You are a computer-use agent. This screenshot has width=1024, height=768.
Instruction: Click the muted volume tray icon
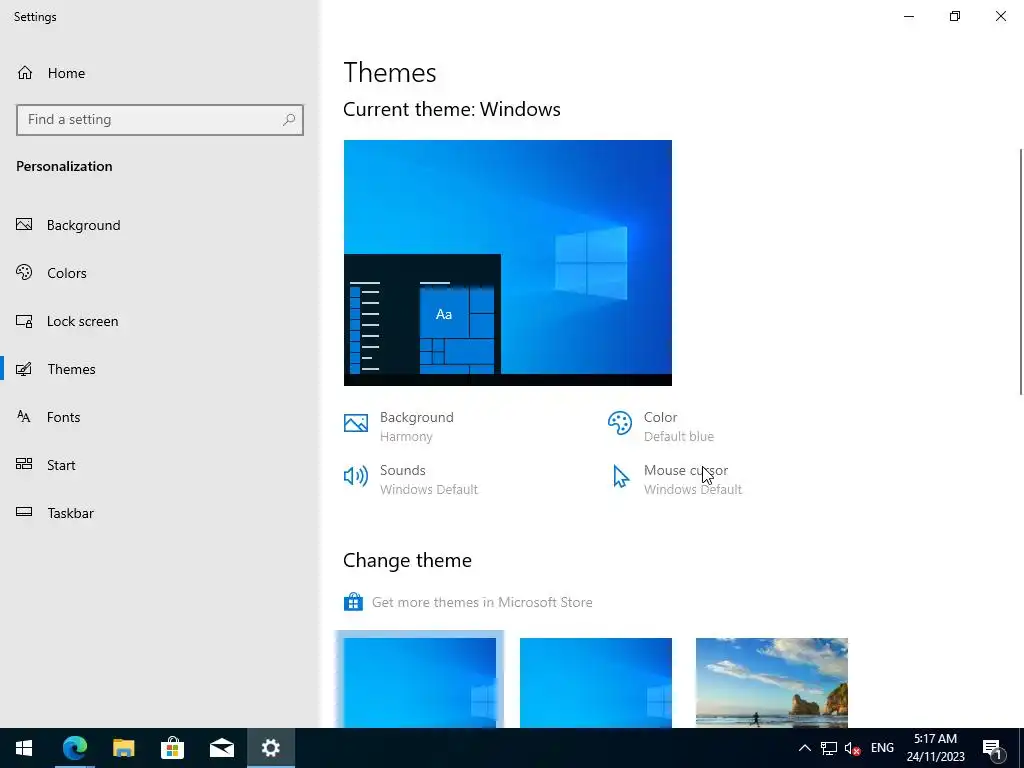[852, 748]
